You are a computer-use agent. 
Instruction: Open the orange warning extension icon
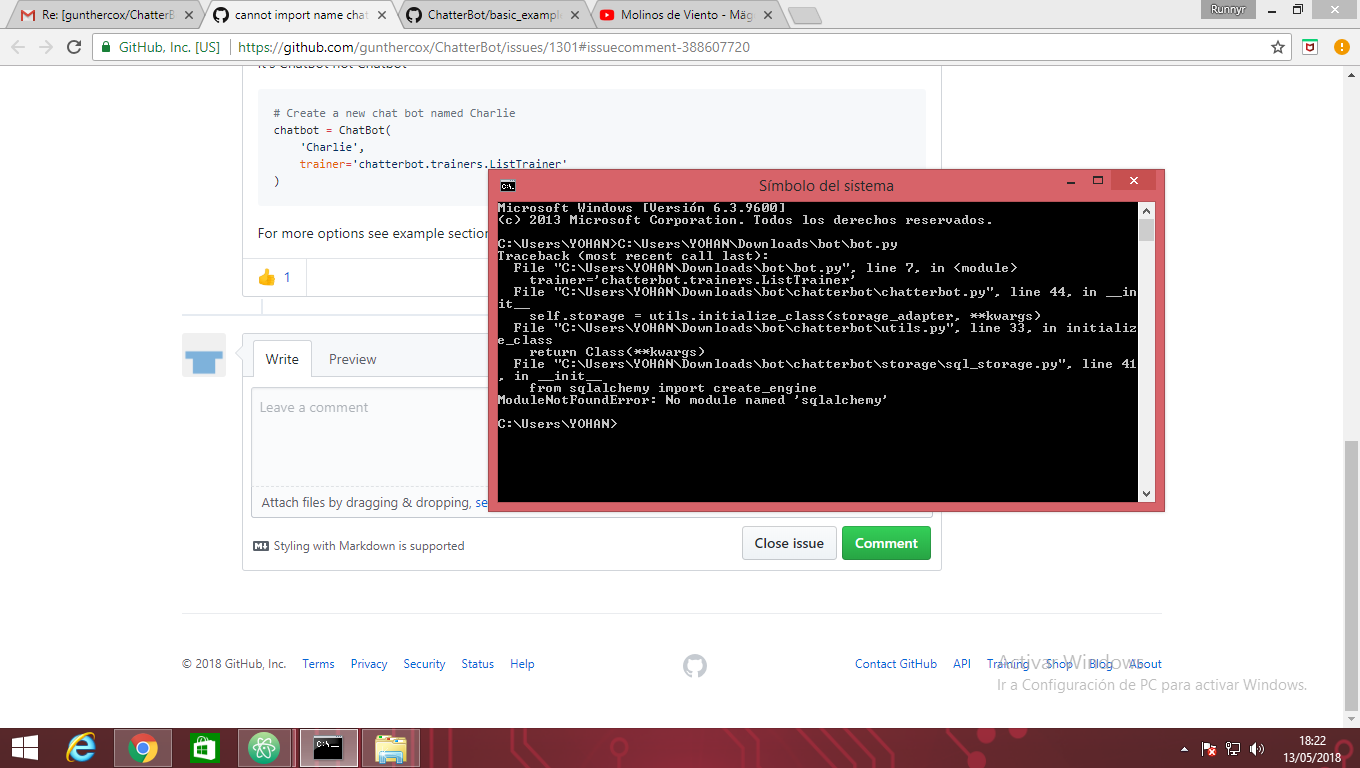(1341, 46)
